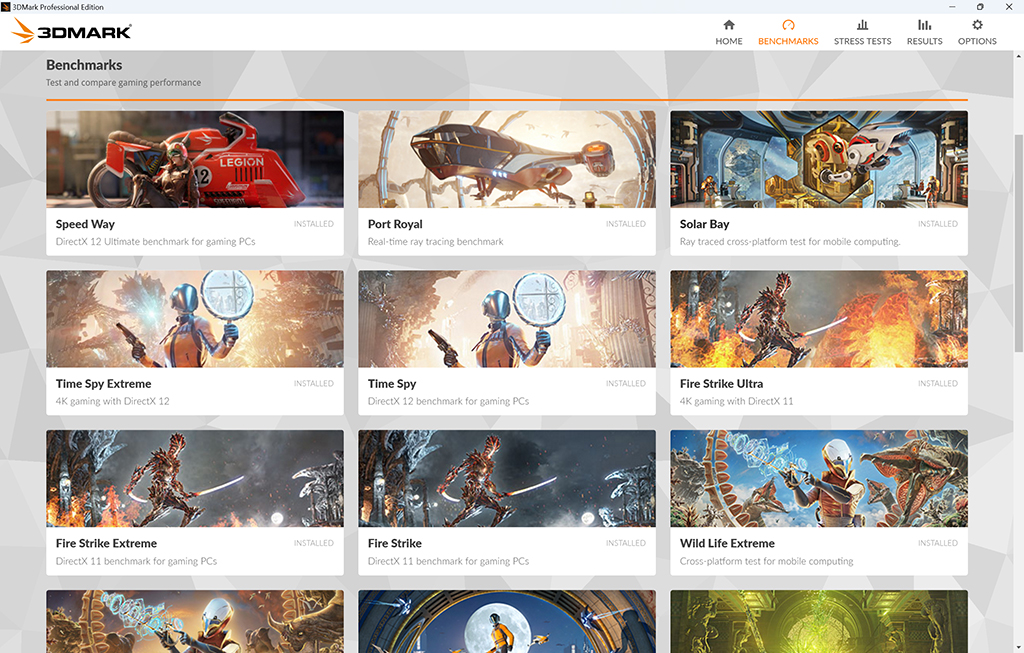1024x653 pixels.
Task: Open Options via gear icon
Action: click(x=977, y=25)
